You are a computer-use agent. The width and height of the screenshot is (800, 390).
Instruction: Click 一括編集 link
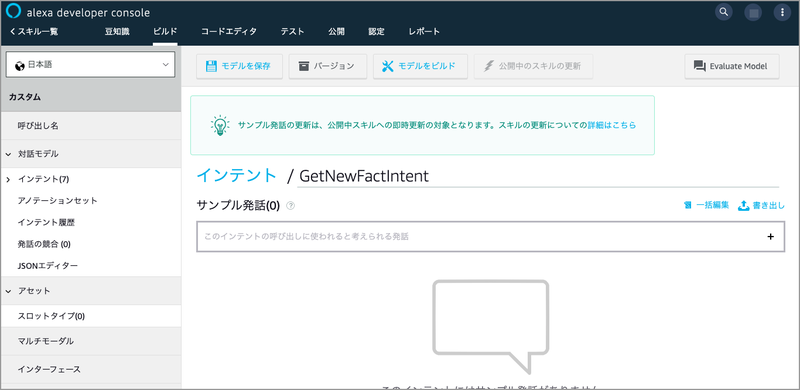pyautogui.click(x=707, y=206)
